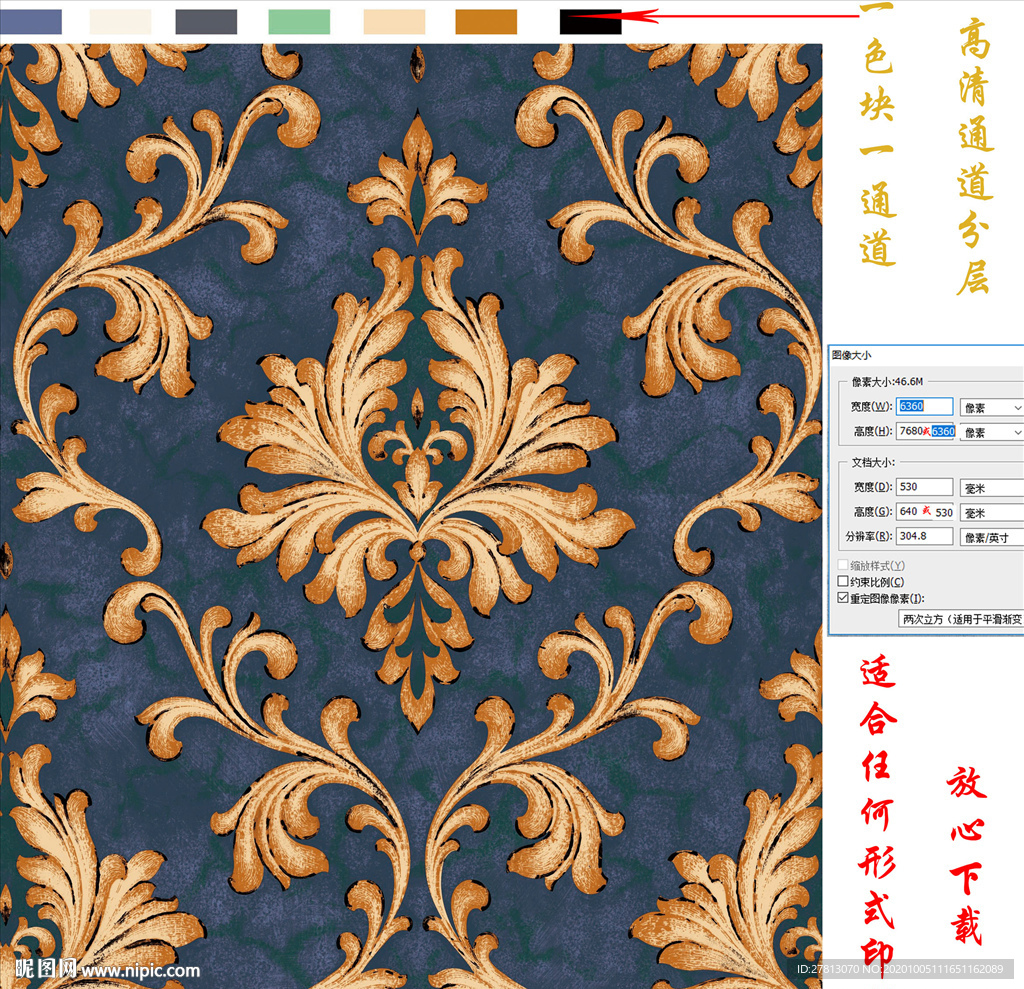The width and height of the screenshot is (1024, 989).
Task: Open the pixel width 像素 unit dropdown
Action: click(991, 407)
